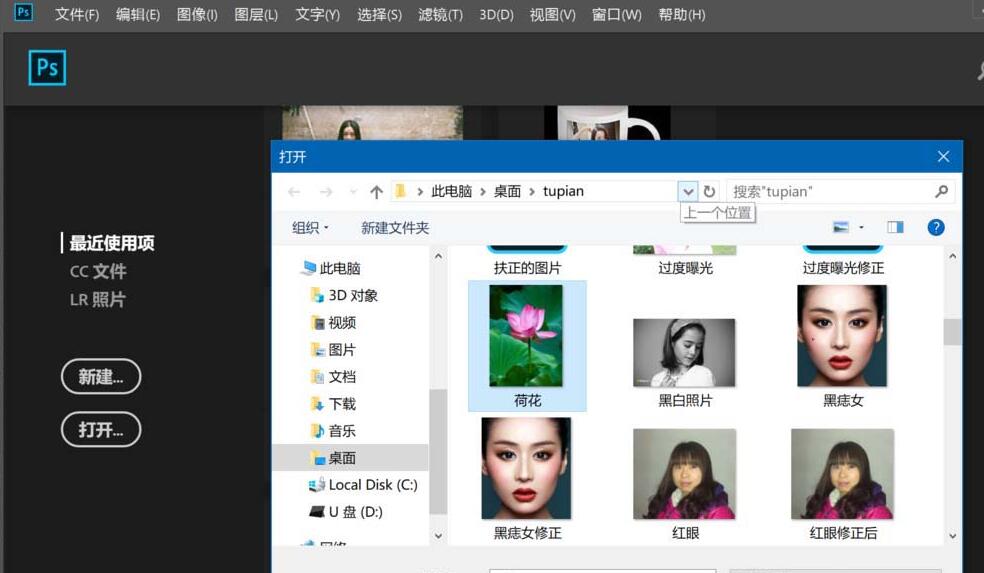Click the 打开... button on start screen

(101, 429)
